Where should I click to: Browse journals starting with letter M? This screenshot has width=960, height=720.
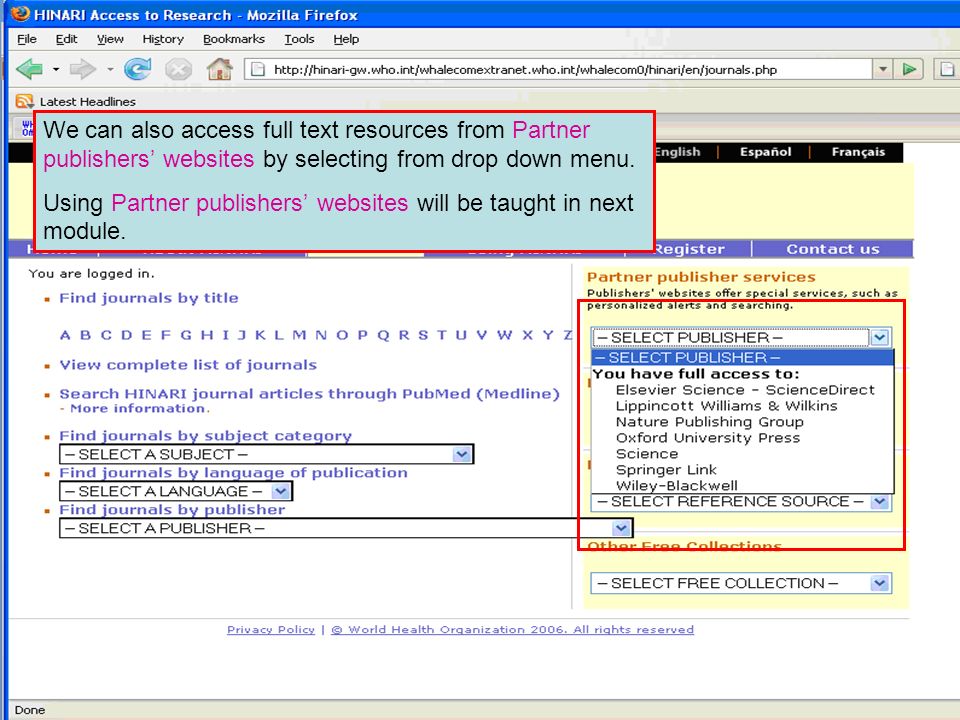tap(299, 335)
